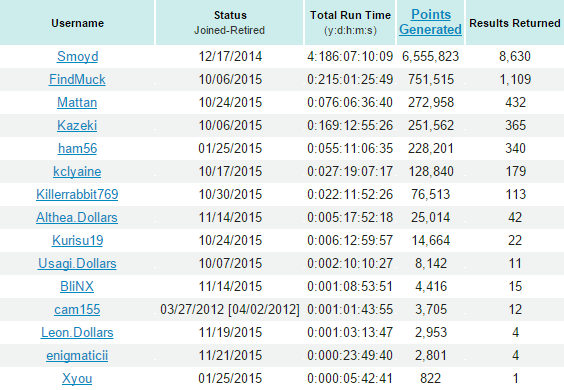Viewport: 564px width, 390px height.
Task: Select run time 0:000:05:42:41
Action: (350, 379)
